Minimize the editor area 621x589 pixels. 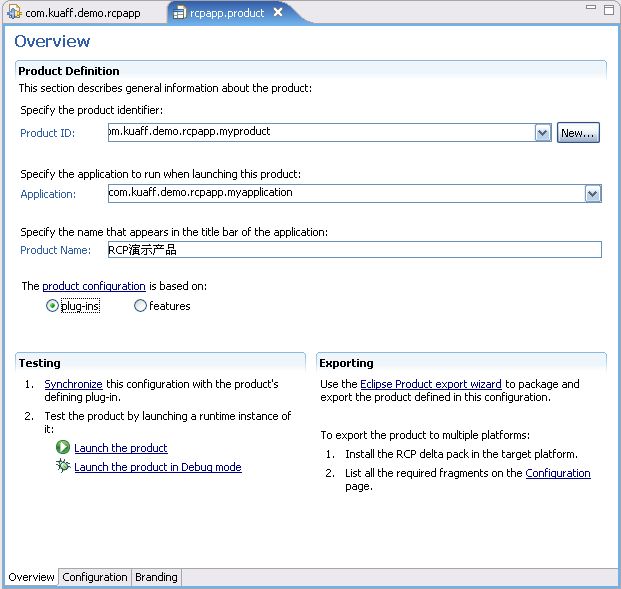591,7
